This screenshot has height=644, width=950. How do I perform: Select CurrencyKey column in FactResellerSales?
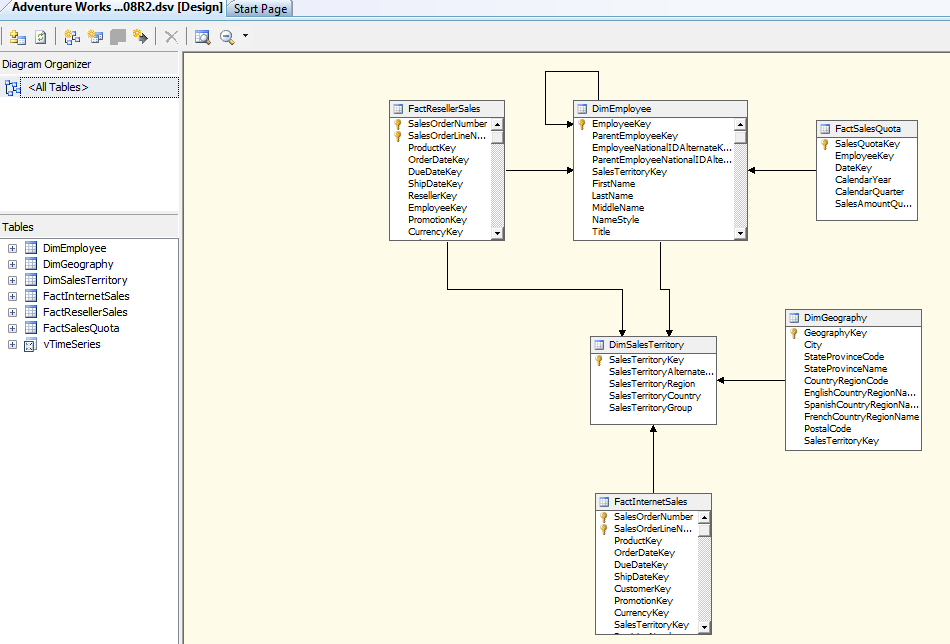pyautogui.click(x=435, y=232)
